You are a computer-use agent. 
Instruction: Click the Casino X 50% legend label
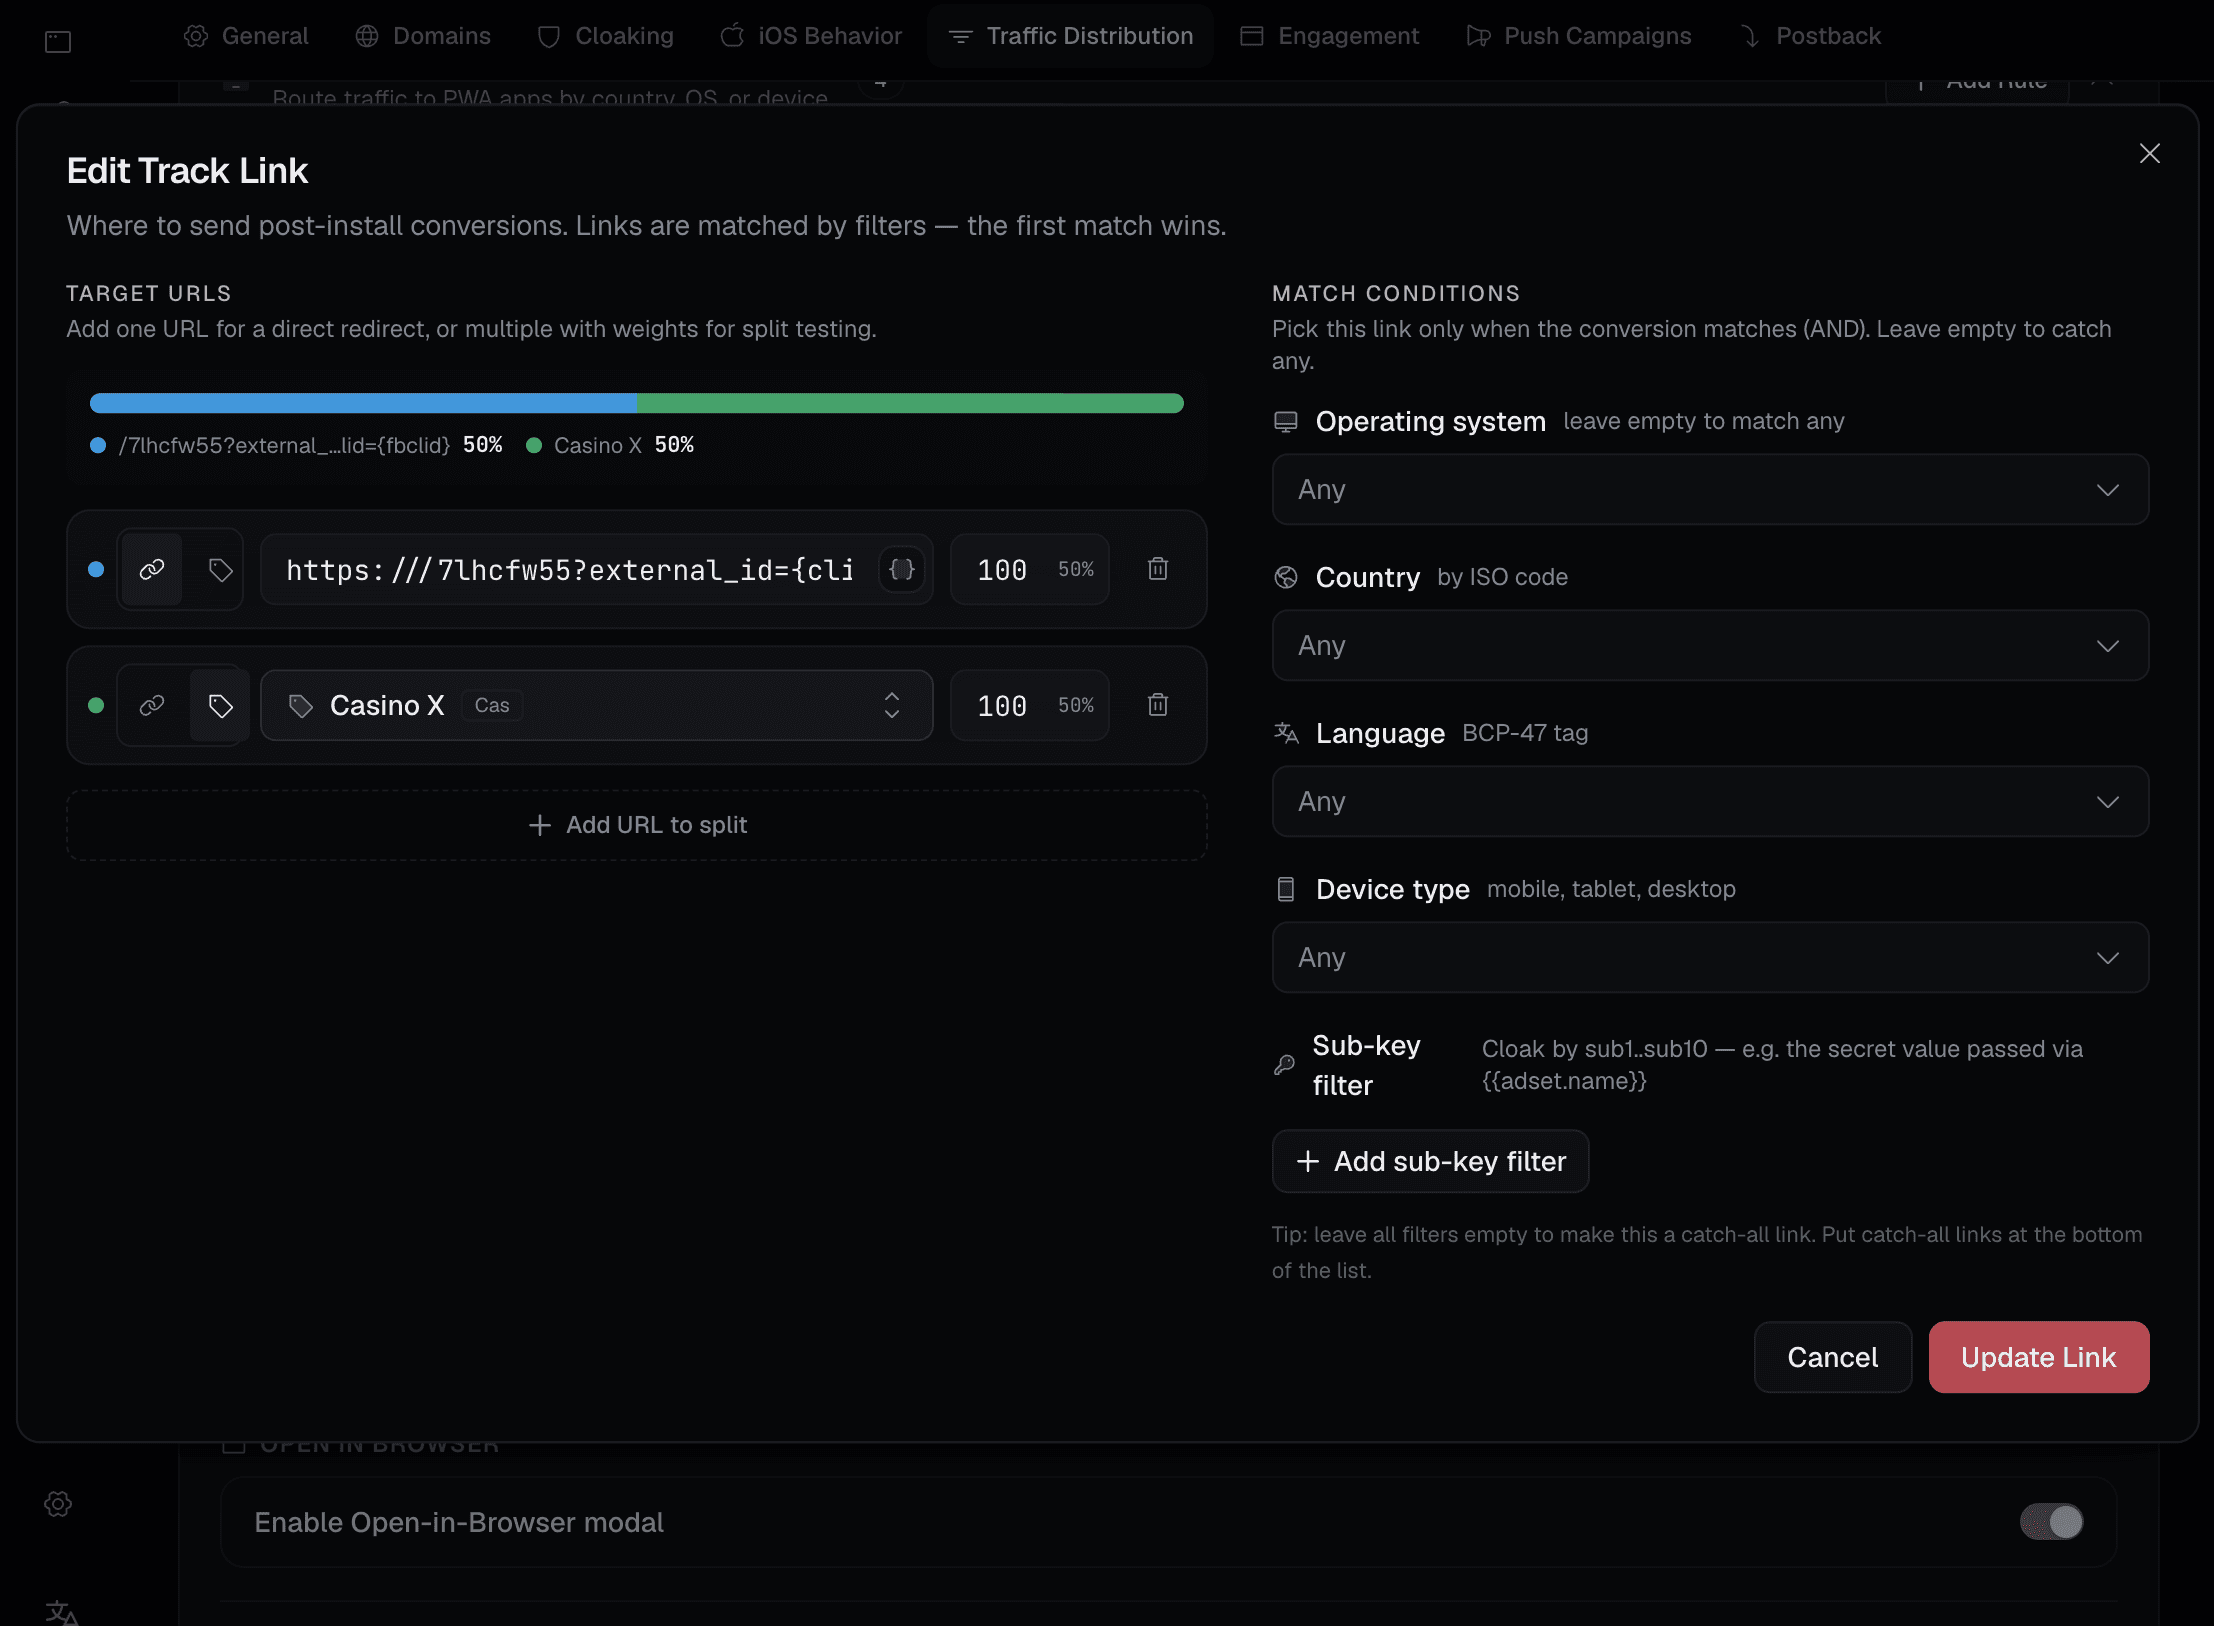[610, 445]
